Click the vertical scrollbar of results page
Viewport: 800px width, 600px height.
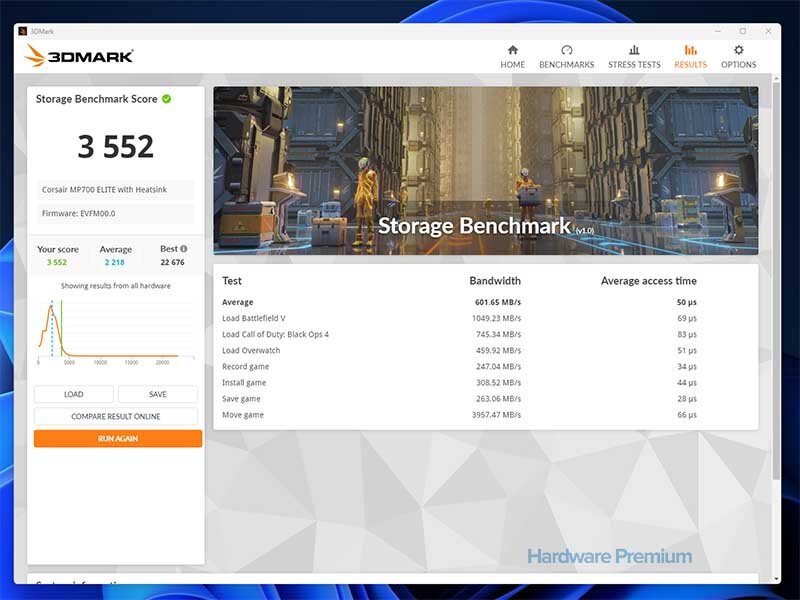click(776, 281)
